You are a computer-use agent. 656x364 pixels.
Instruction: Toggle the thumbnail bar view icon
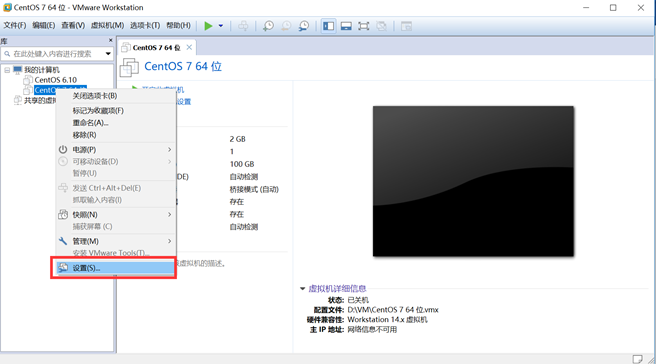tap(346, 26)
